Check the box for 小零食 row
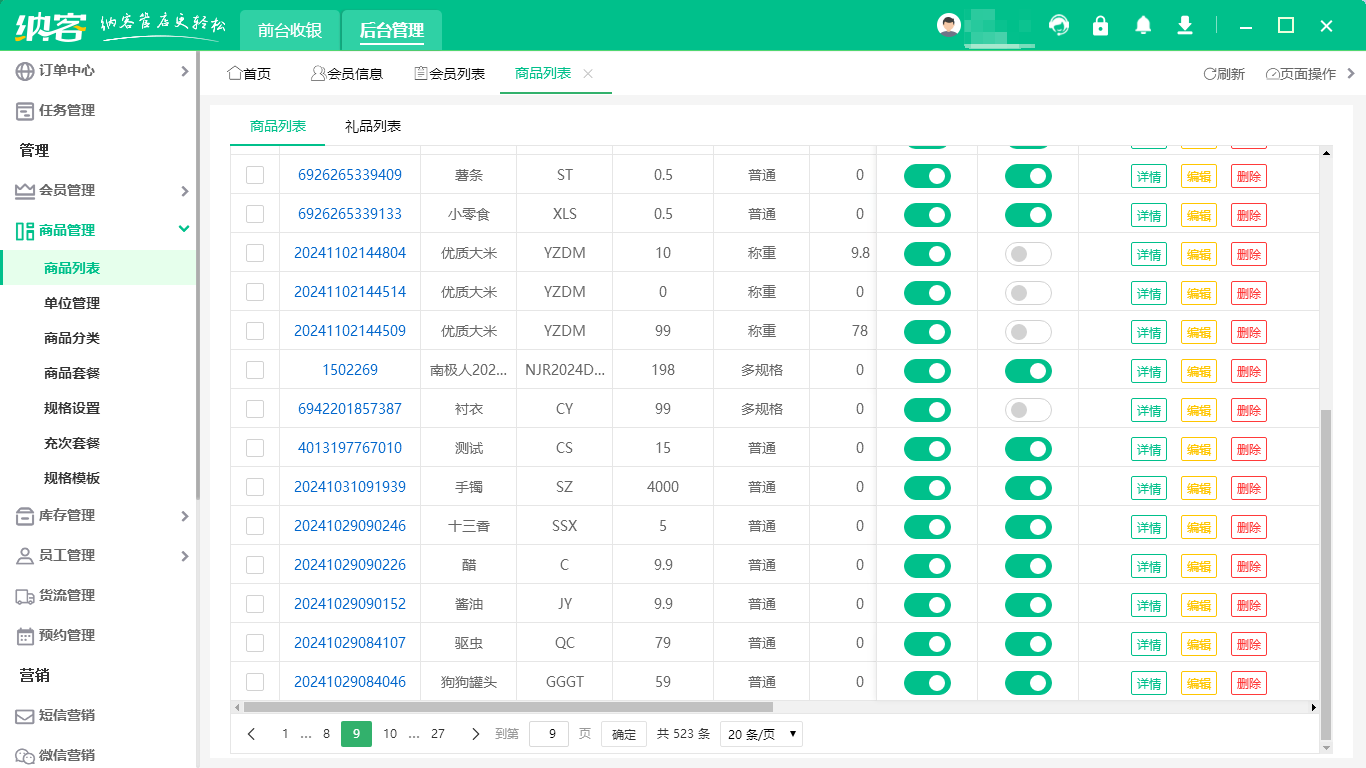Viewport: 1366px width, 768px height. click(x=255, y=214)
